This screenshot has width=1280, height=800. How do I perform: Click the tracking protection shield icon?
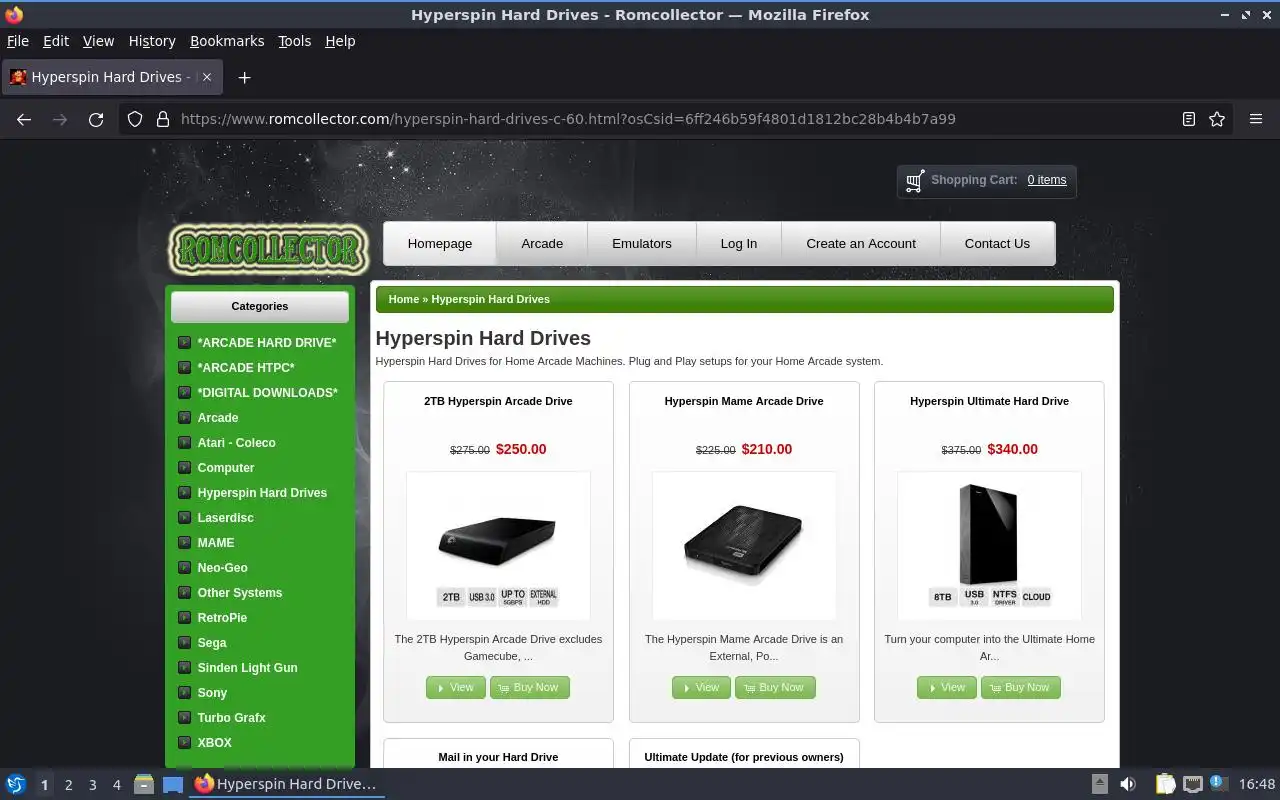pos(135,119)
